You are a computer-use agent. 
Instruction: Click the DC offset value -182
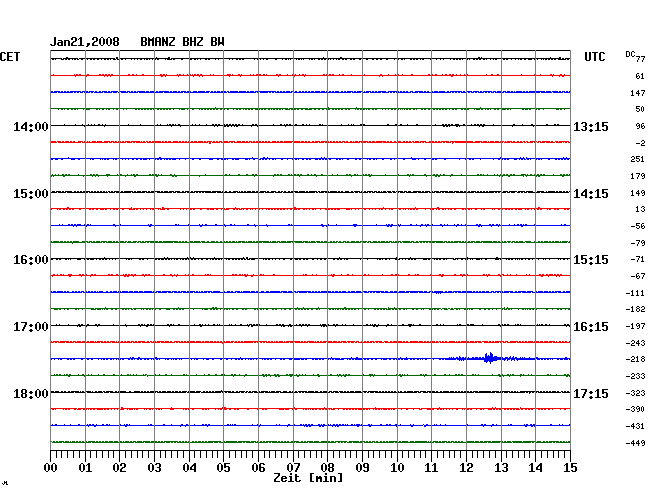pos(635,309)
